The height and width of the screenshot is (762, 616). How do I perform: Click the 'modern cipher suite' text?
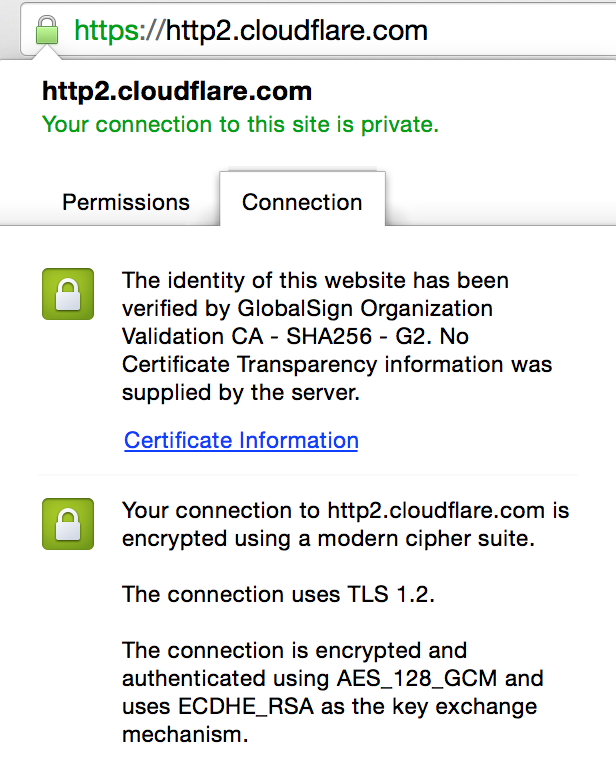coord(426,539)
